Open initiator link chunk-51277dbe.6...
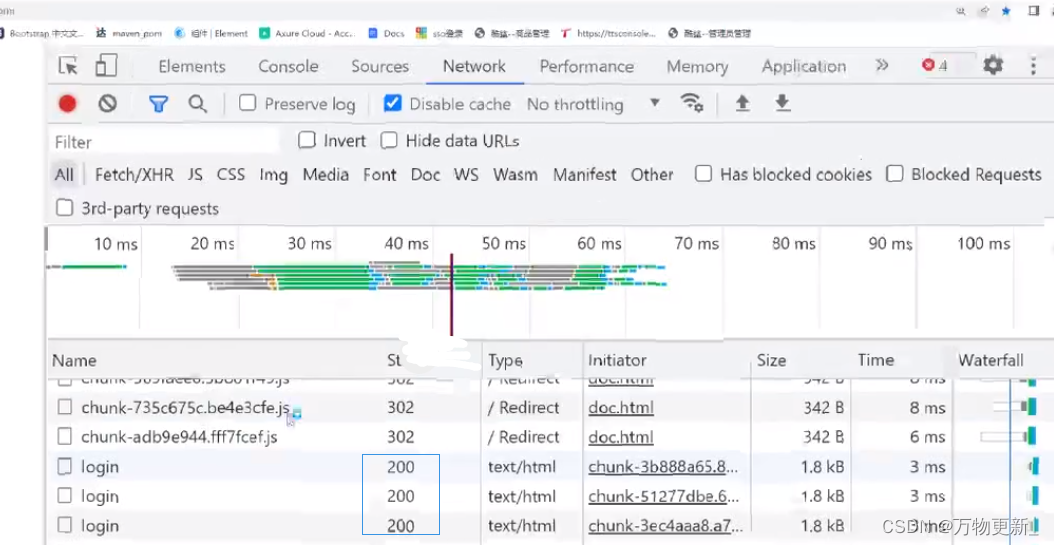Viewport: 1054px width, 545px height. [x=663, y=497]
